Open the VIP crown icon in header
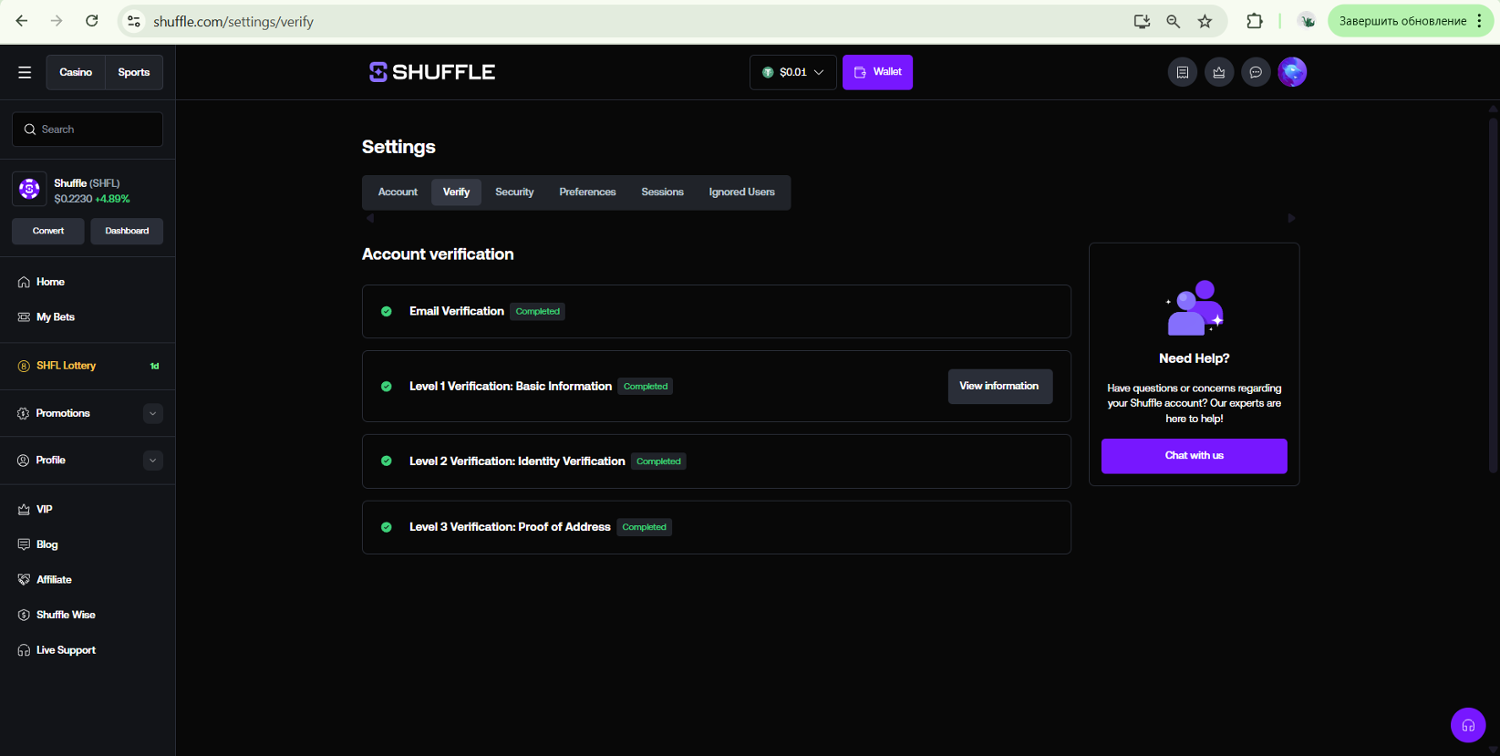This screenshot has height=756, width=1500. pos(1219,72)
